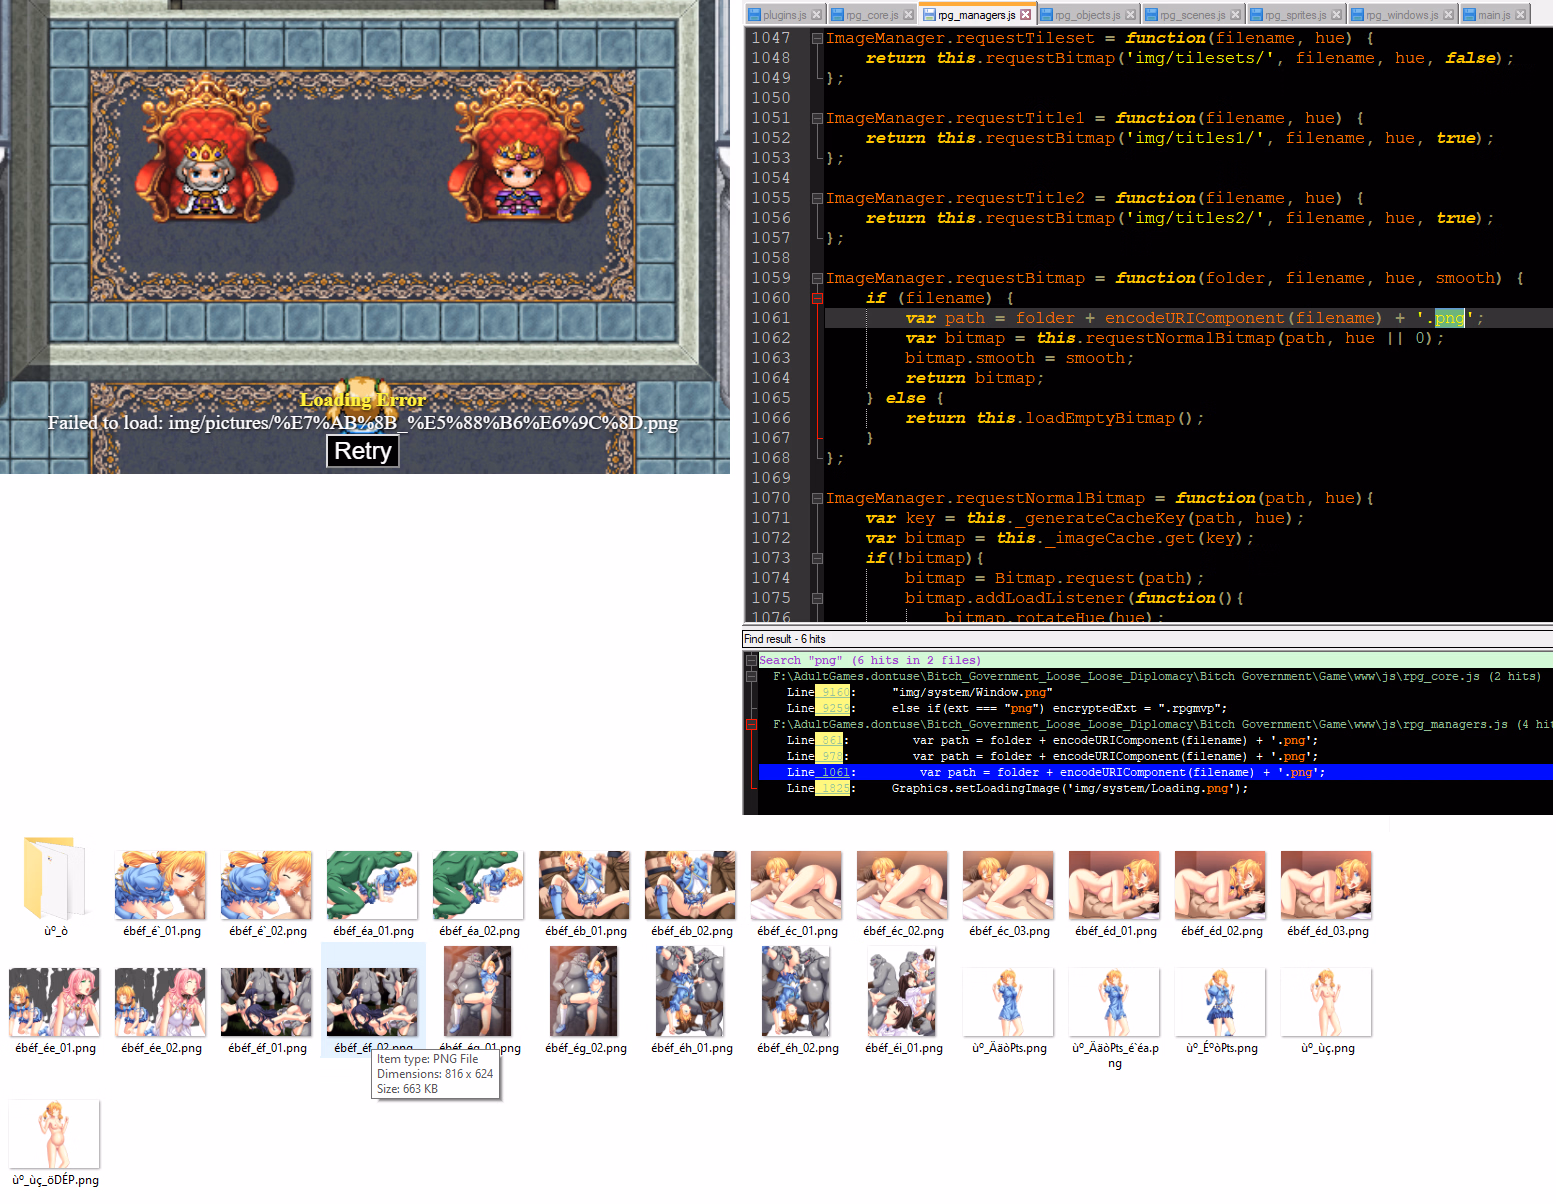The height and width of the screenshot is (1204, 1556).
Task: Select the ébéf_éb_01.png file thumbnail
Action: point(585,885)
